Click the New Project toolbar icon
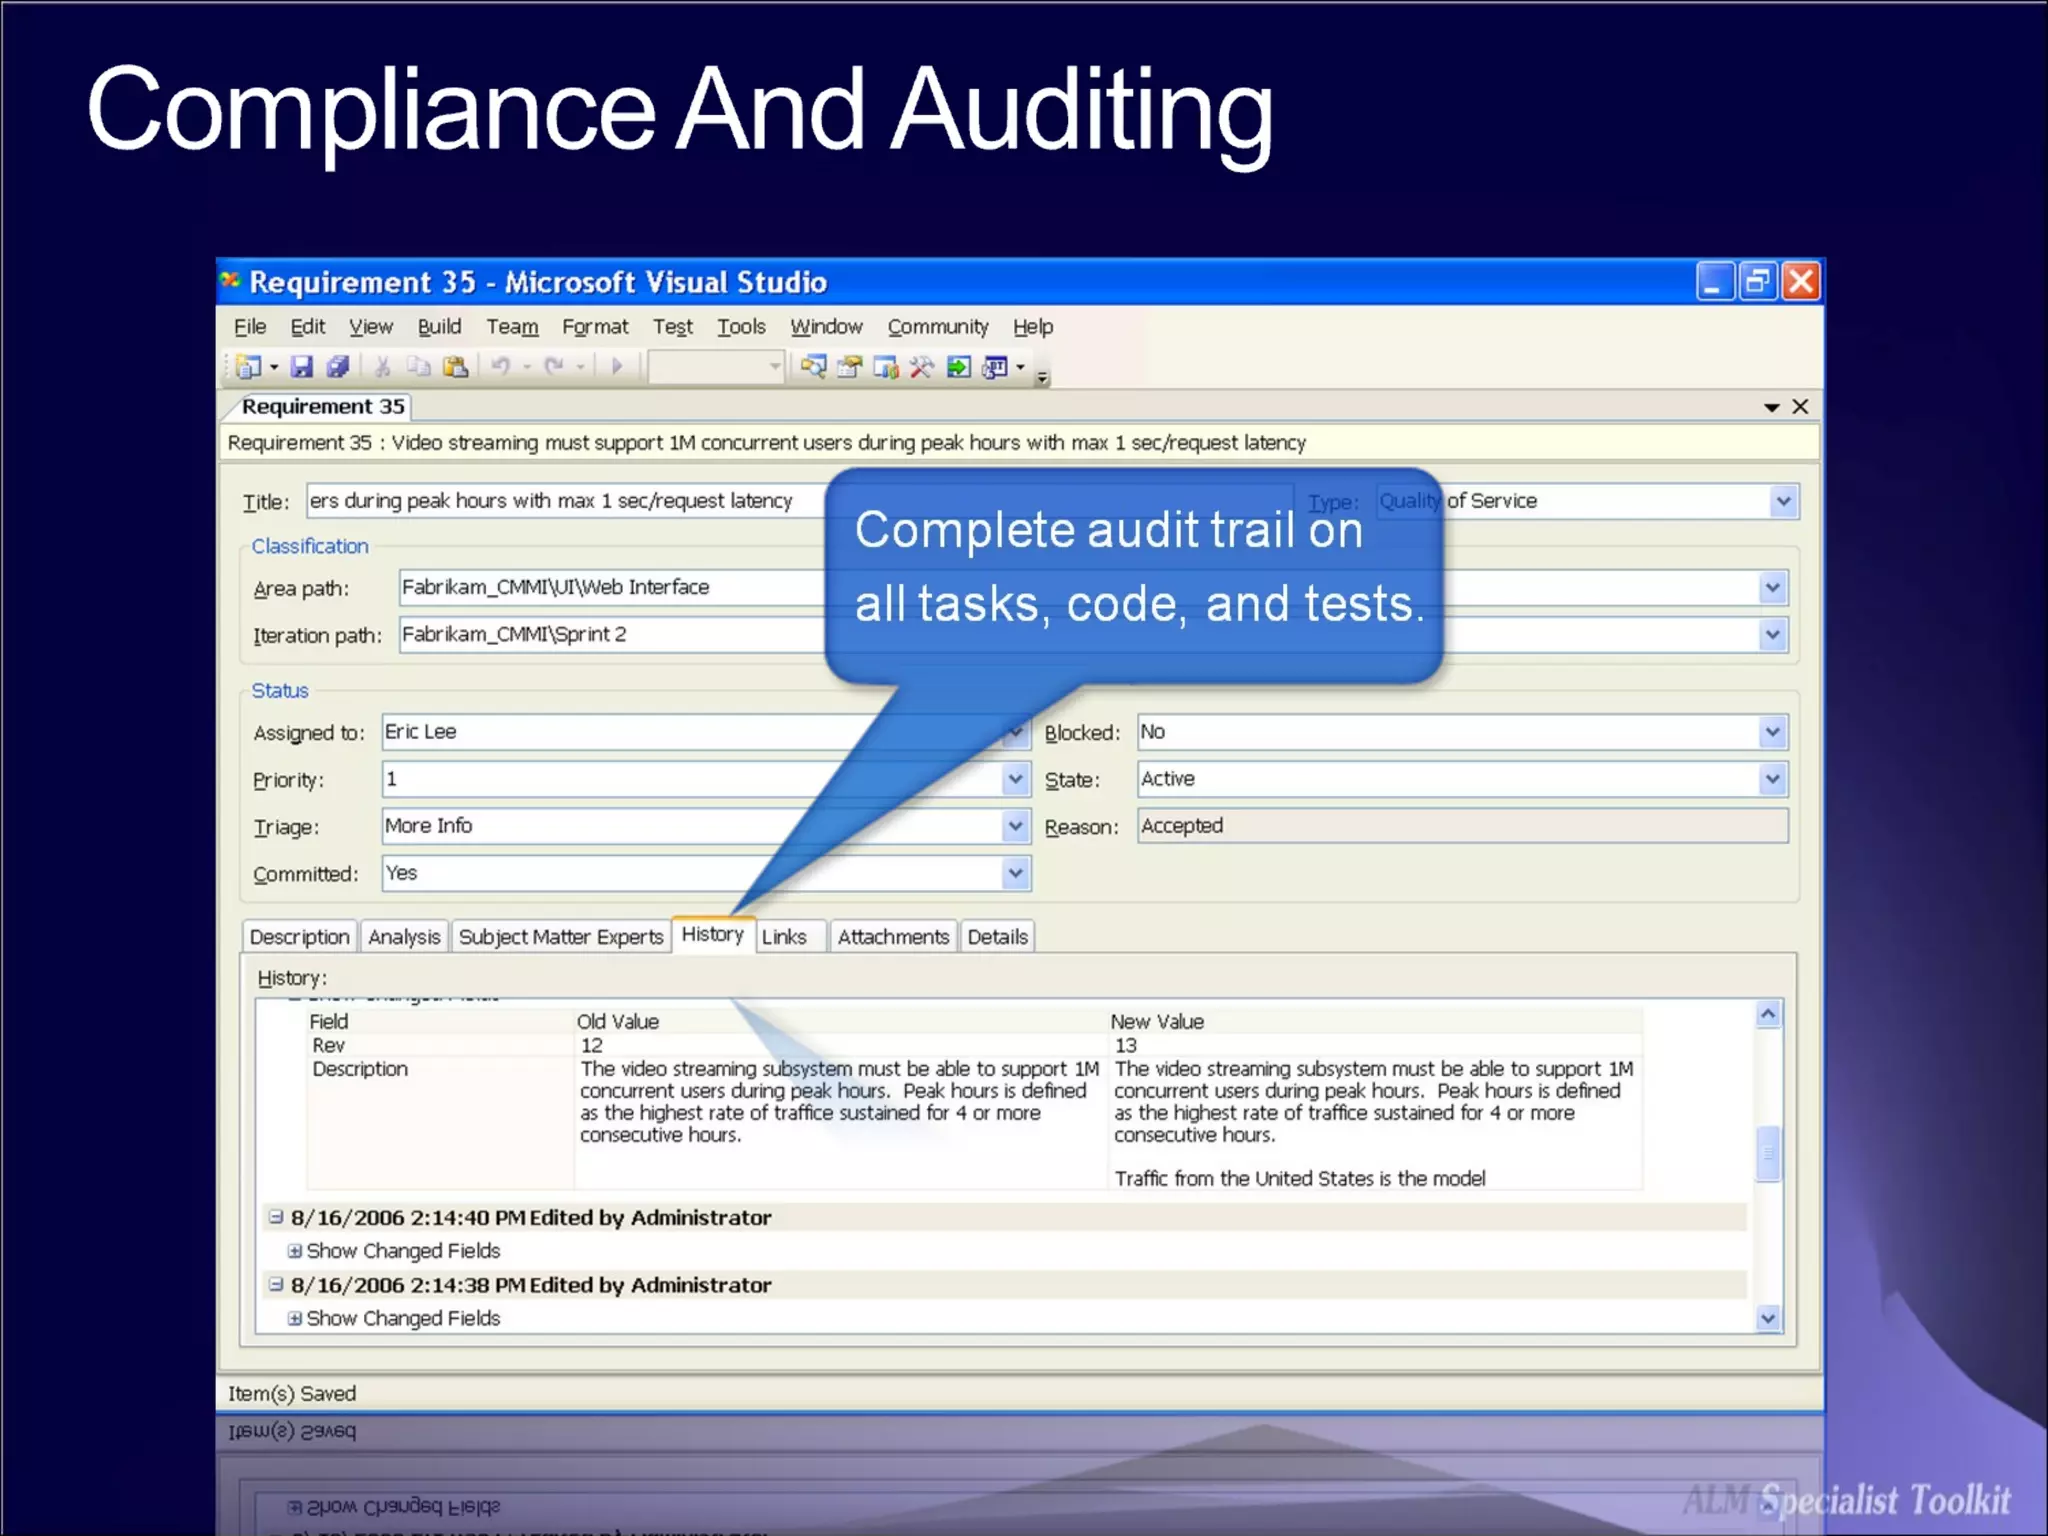 click(x=247, y=367)
